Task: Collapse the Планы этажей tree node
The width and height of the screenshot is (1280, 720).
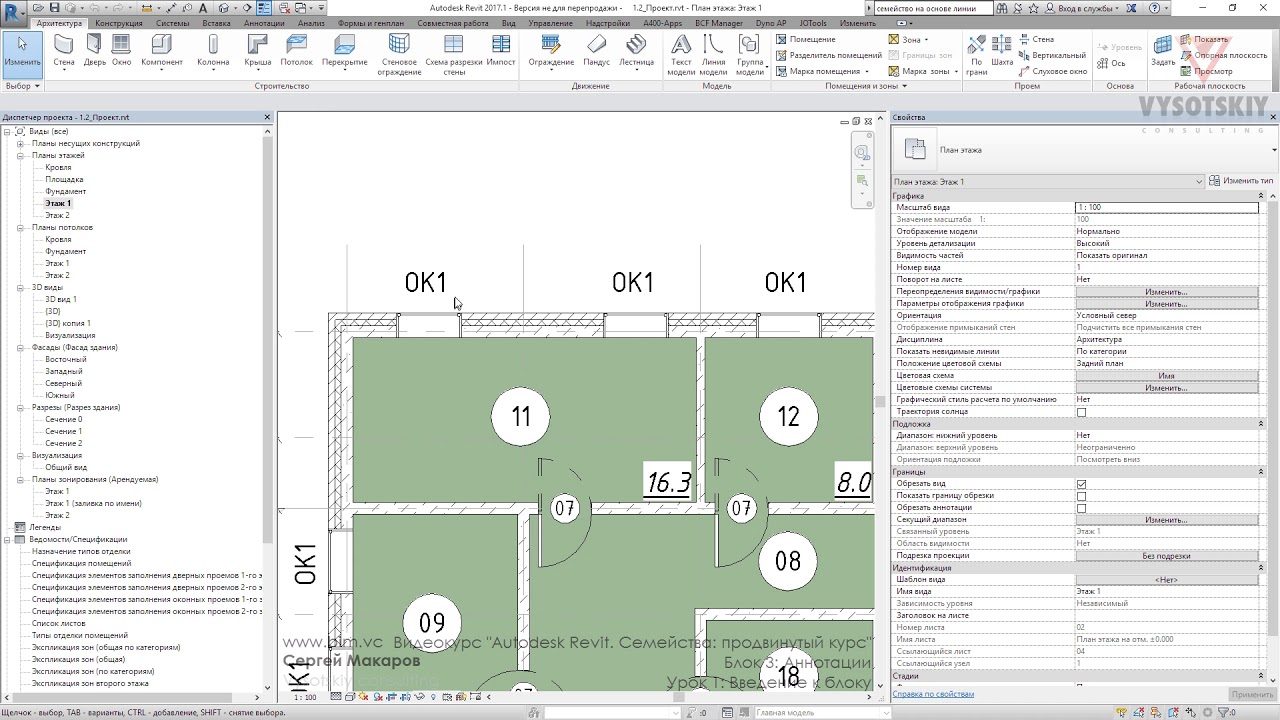Action: tap(20, 155)
